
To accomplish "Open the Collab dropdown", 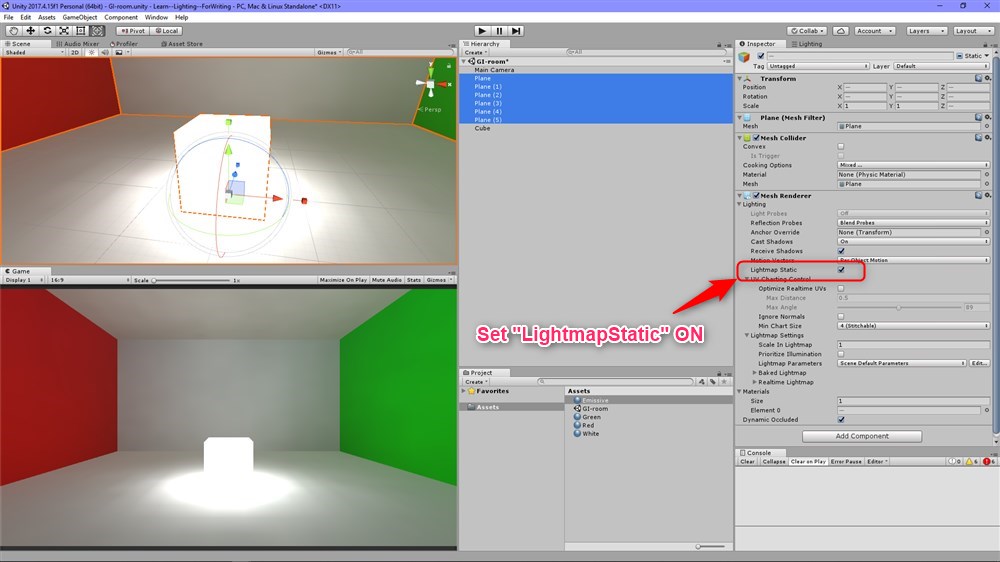I will click(x=807, y=31).
